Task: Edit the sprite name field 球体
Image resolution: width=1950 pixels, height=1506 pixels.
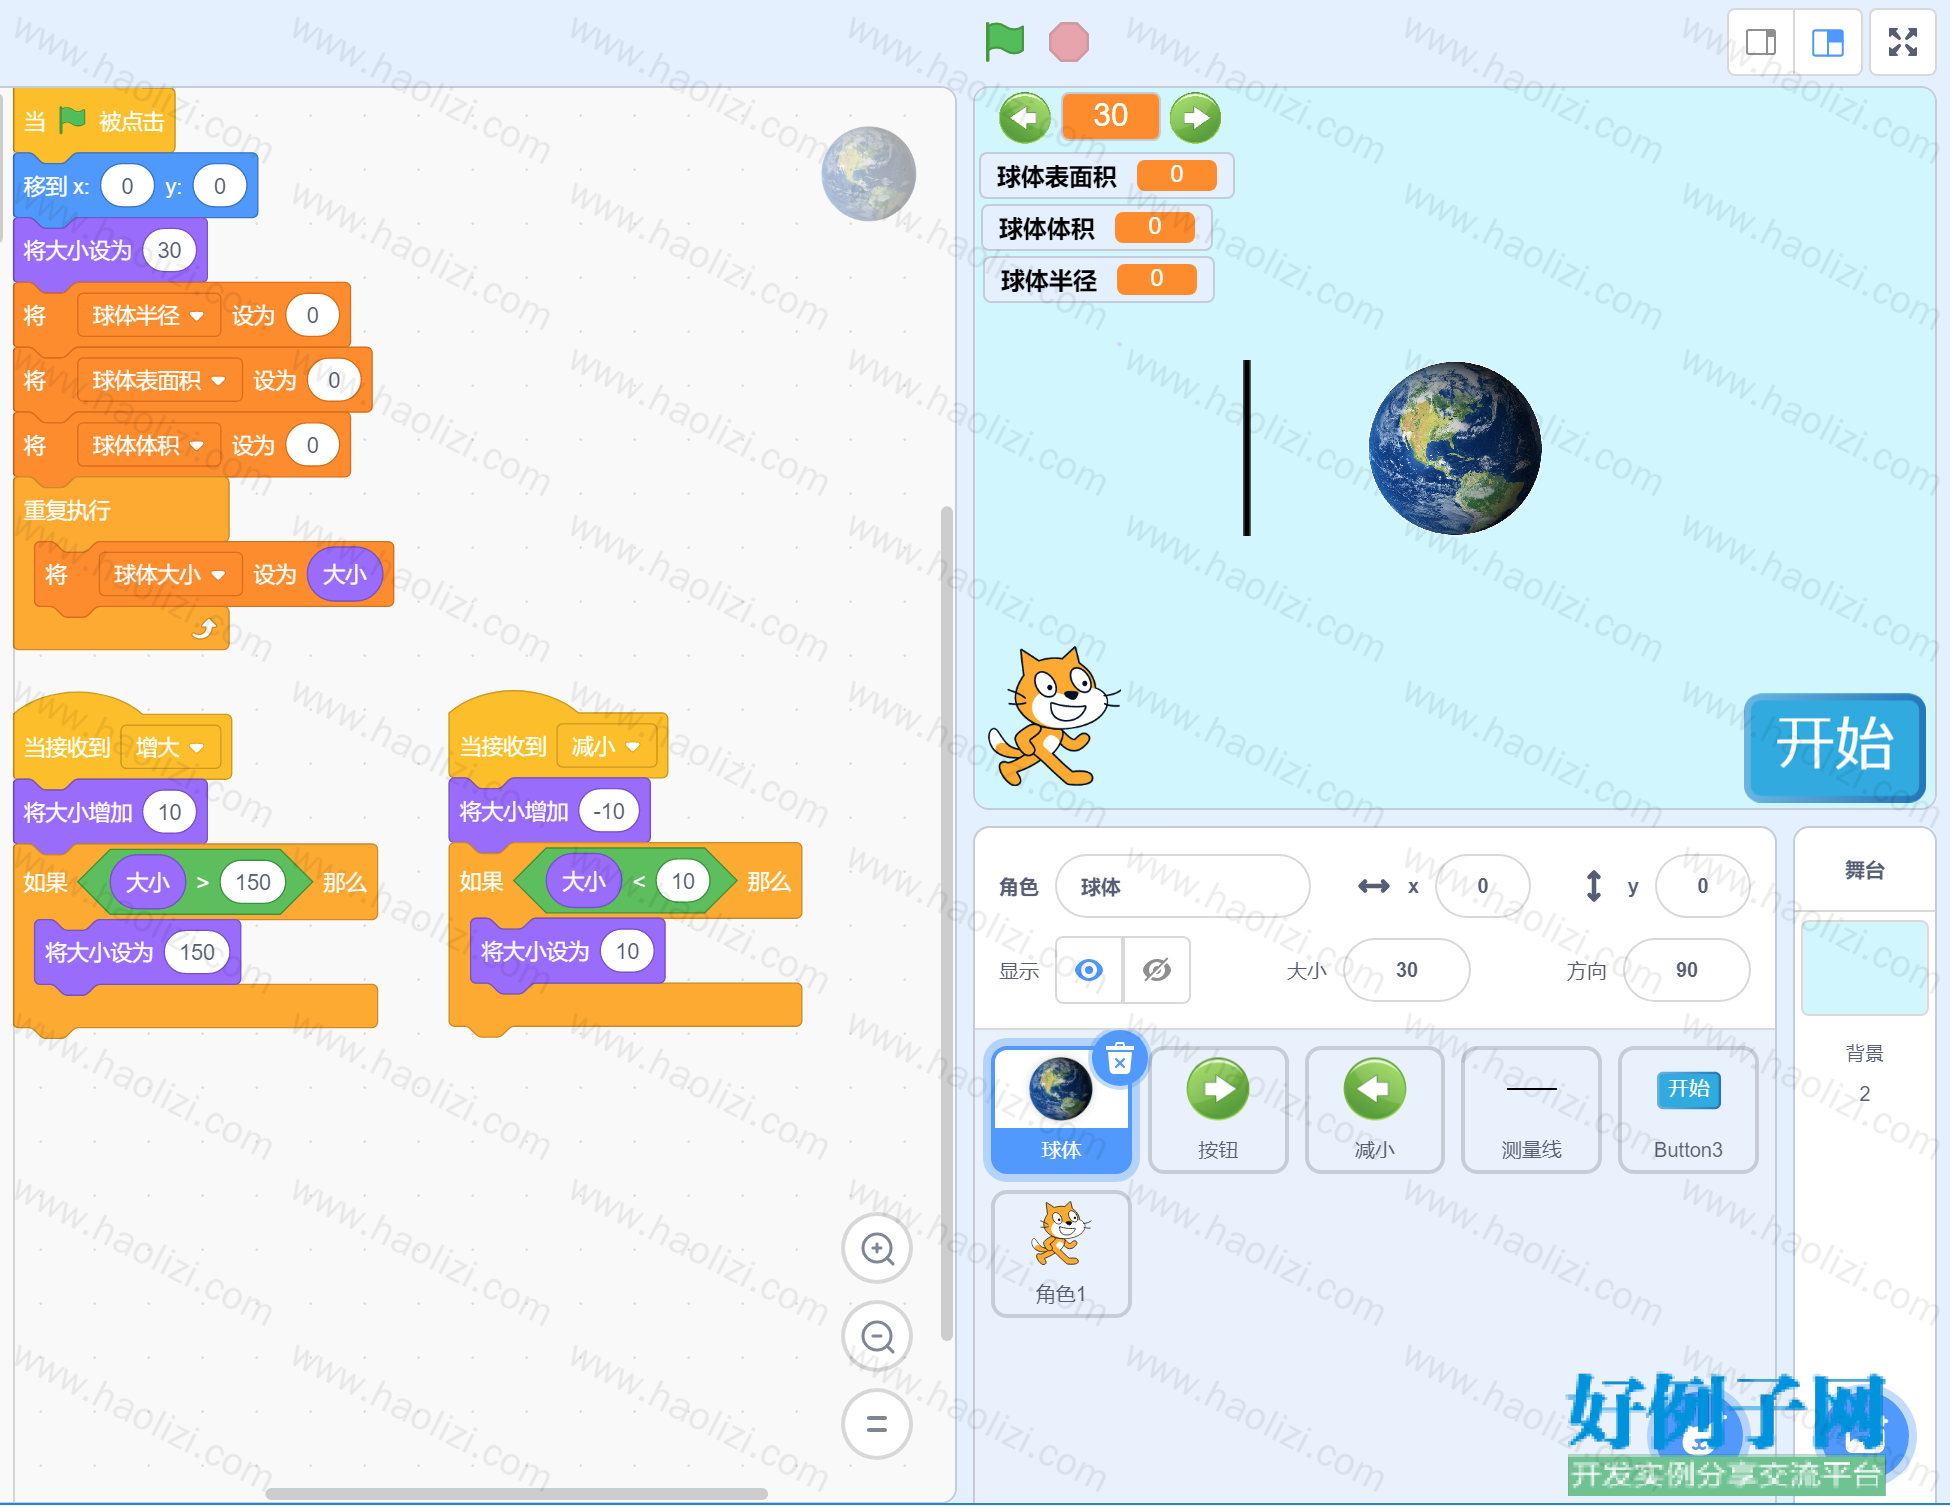Action: pyautogui.click(x=1183, y=886)
